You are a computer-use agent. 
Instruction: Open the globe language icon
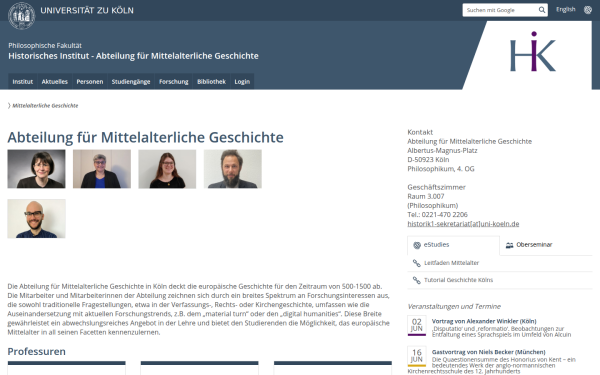click(x=588, y=10)
